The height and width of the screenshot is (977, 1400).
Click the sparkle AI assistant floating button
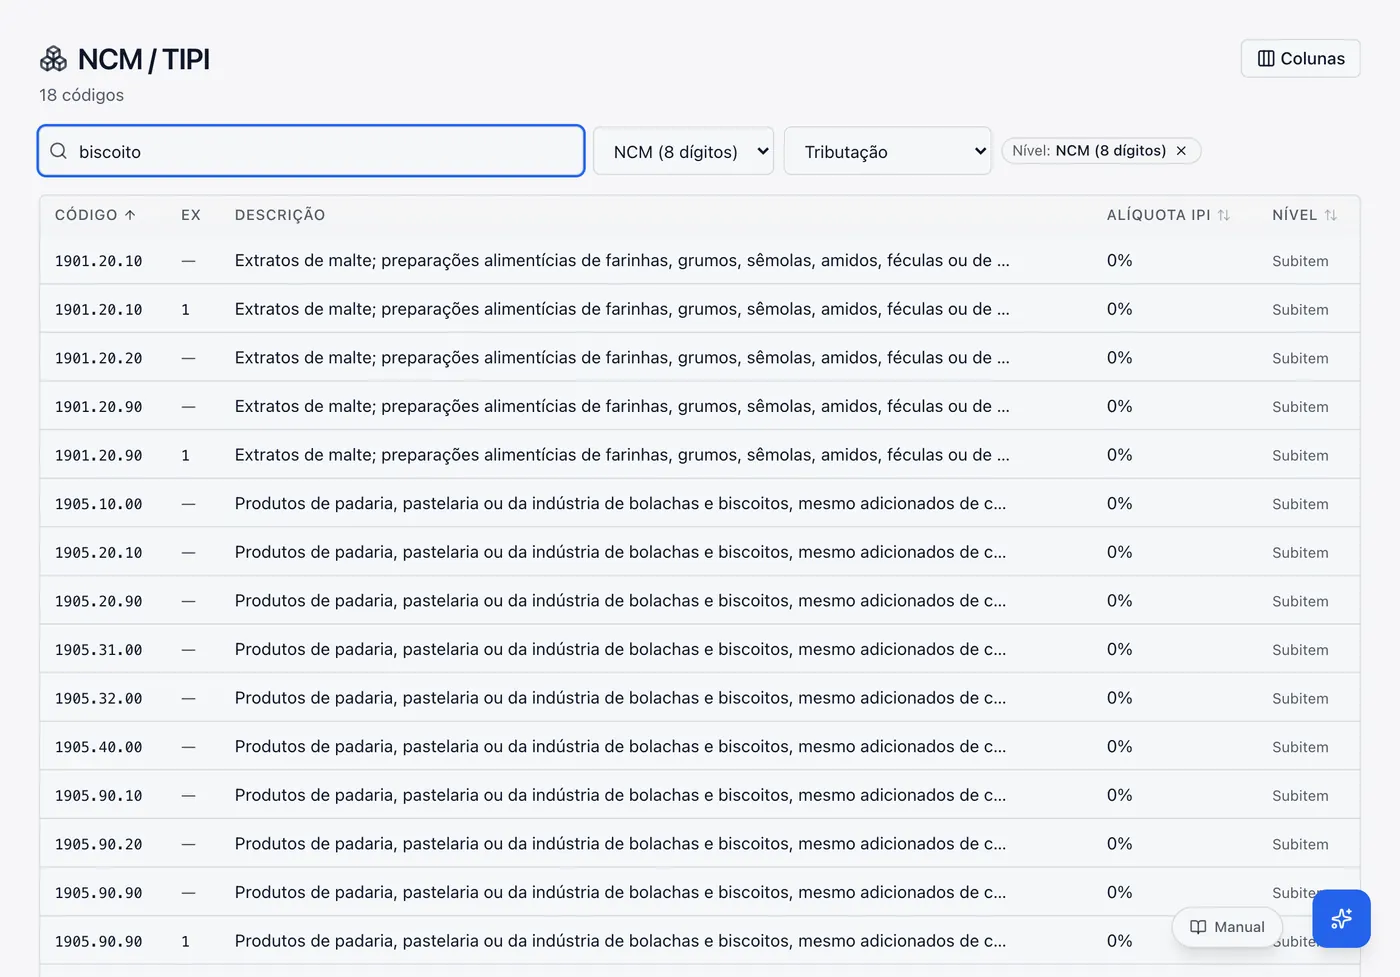click(1341, 918)
